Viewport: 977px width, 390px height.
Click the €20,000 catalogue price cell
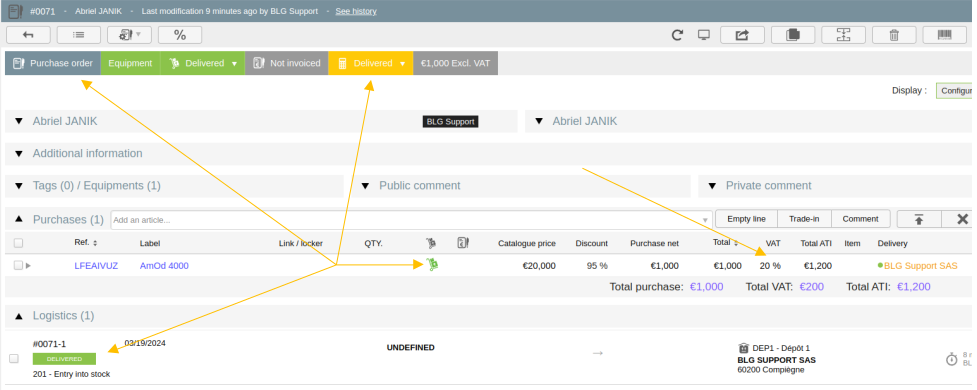tap(539, 265)
